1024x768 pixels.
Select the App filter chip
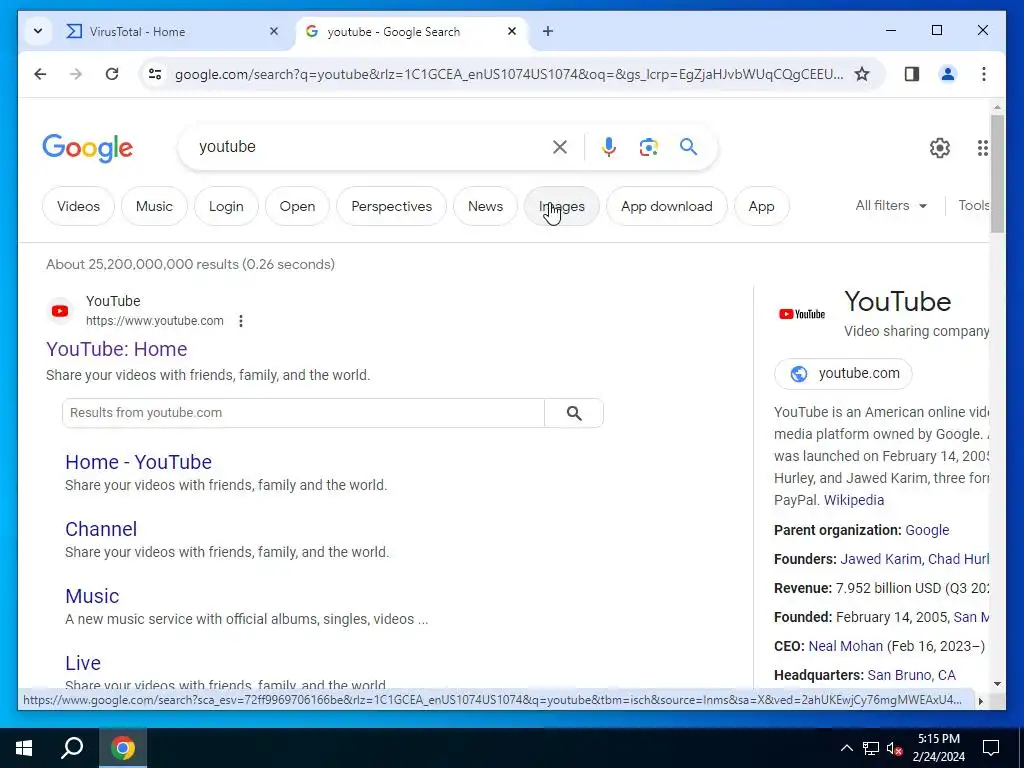pyautogui.click(x=761, y=206)
